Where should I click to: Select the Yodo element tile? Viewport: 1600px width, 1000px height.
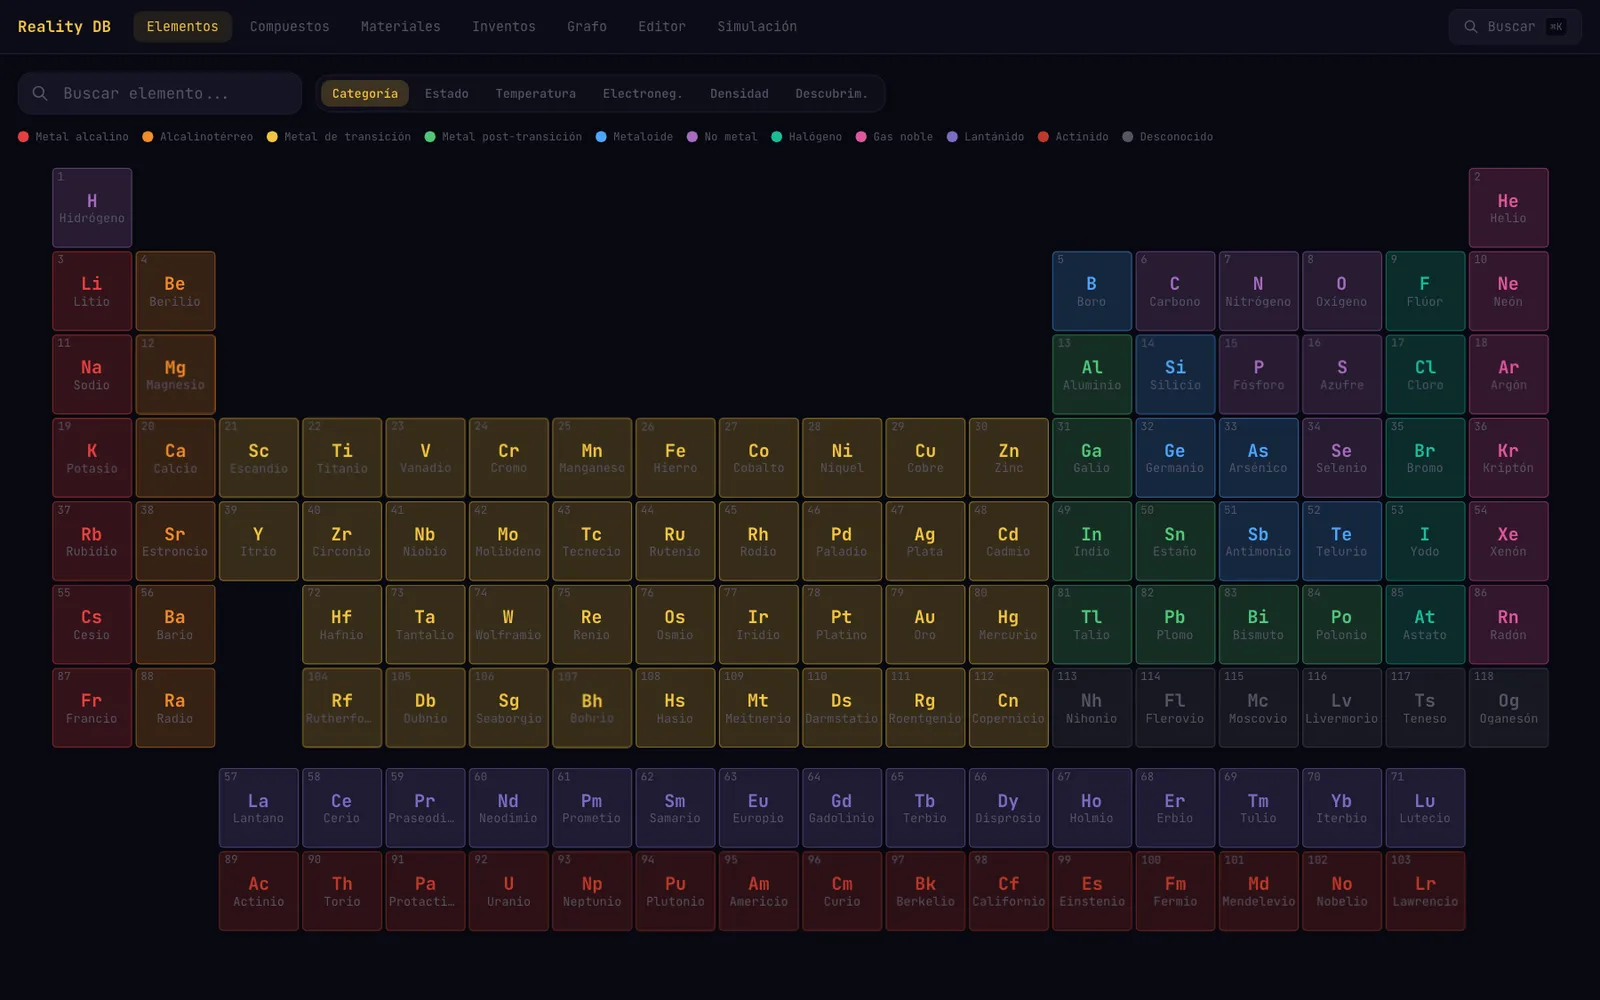click(1425, 541)
